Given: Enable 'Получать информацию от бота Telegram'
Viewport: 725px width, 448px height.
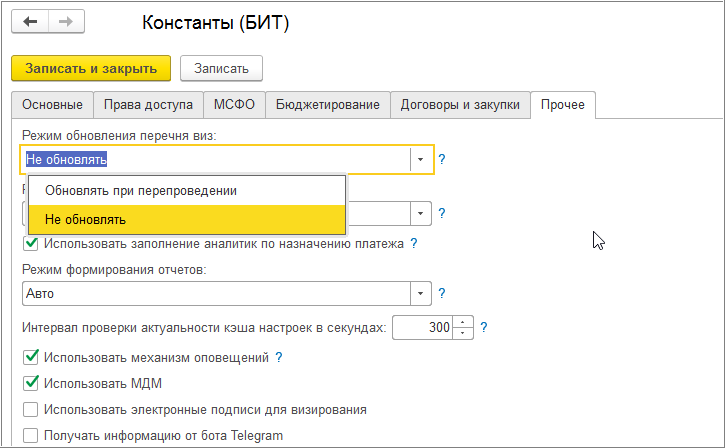Looking at the screenshot, I should point(31,435).
